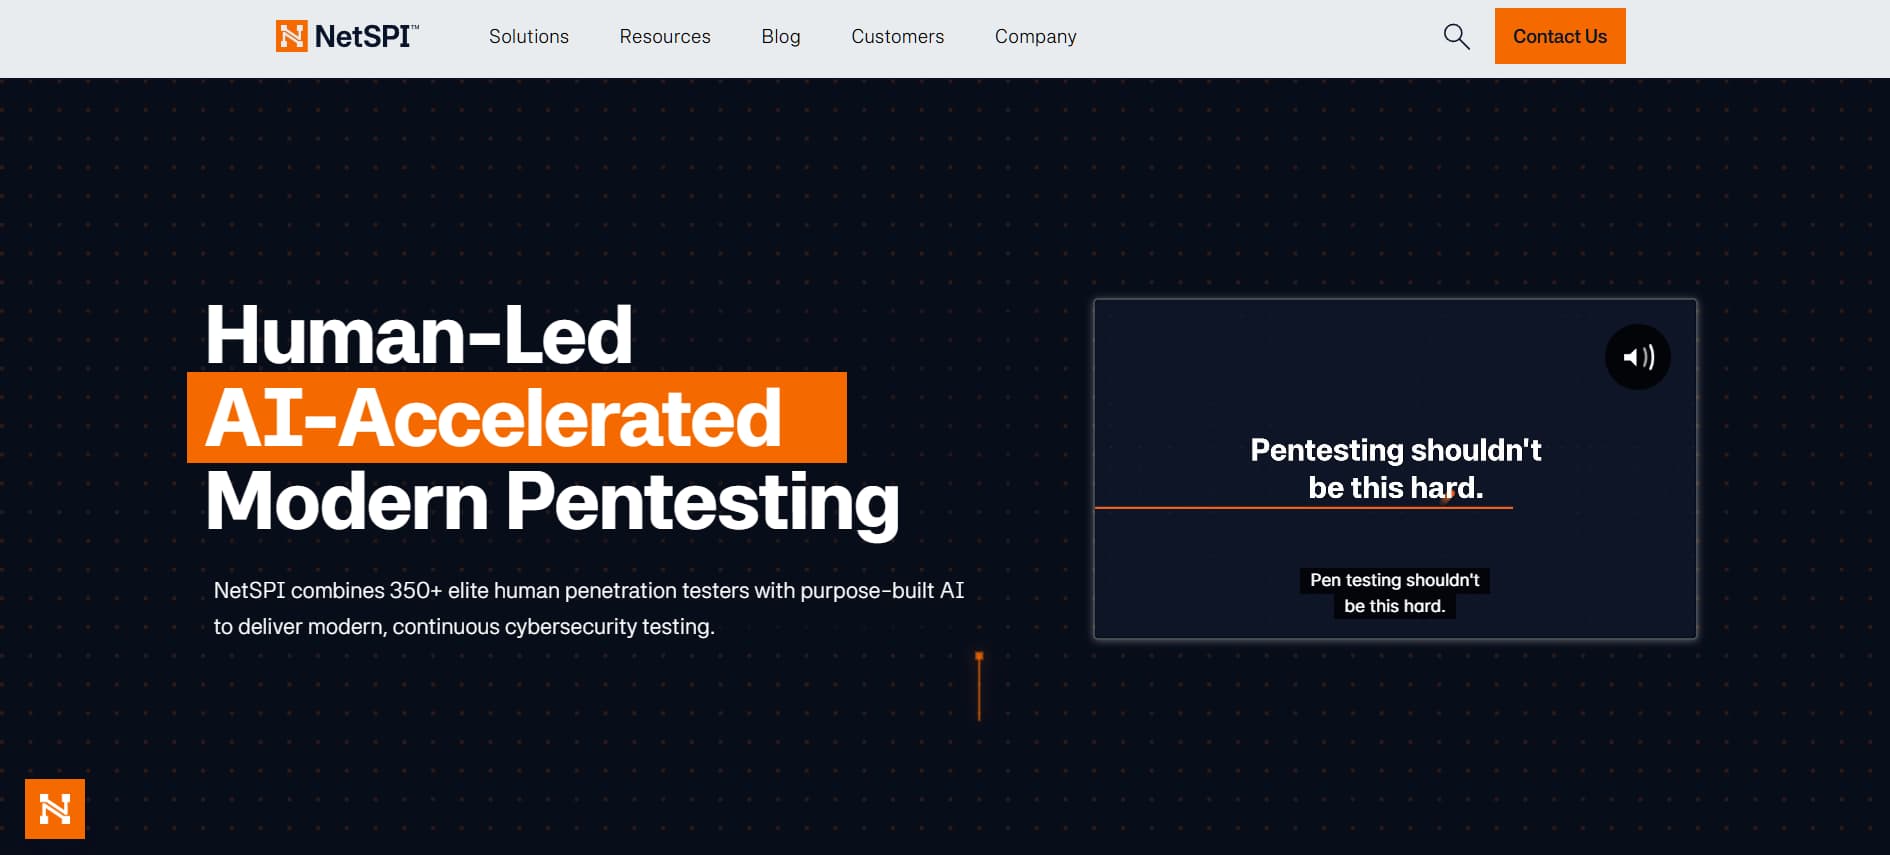Image resolution: width=1890 pixels, height=855 pixels.
Task: Toggle the video sound speaker button
Action: pos(1637,357)
